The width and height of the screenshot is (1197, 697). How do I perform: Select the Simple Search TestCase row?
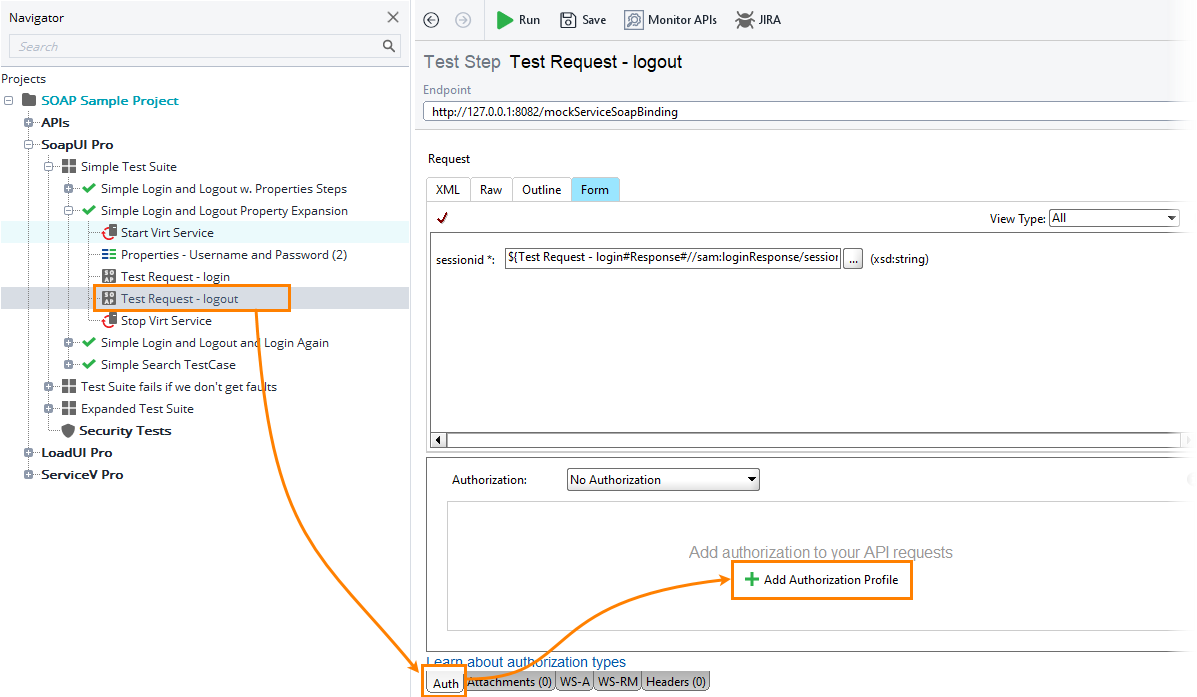click(x=168, y=365)
